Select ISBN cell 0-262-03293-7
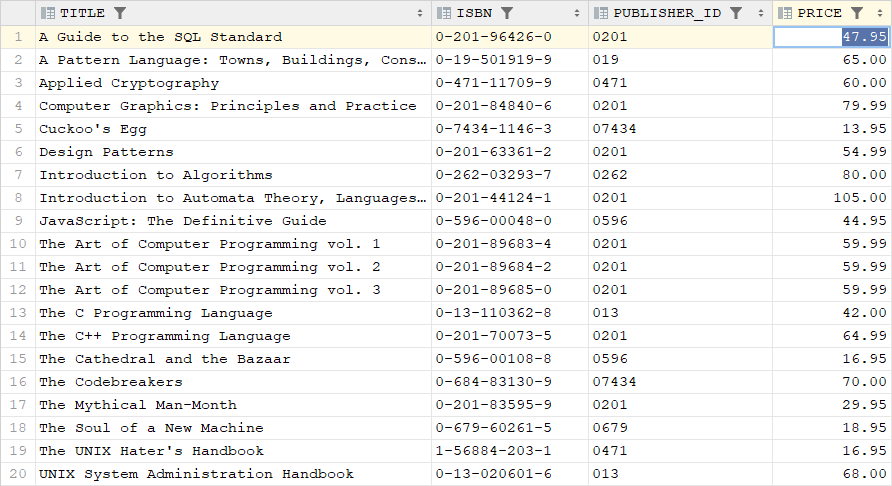 point(510,175)
